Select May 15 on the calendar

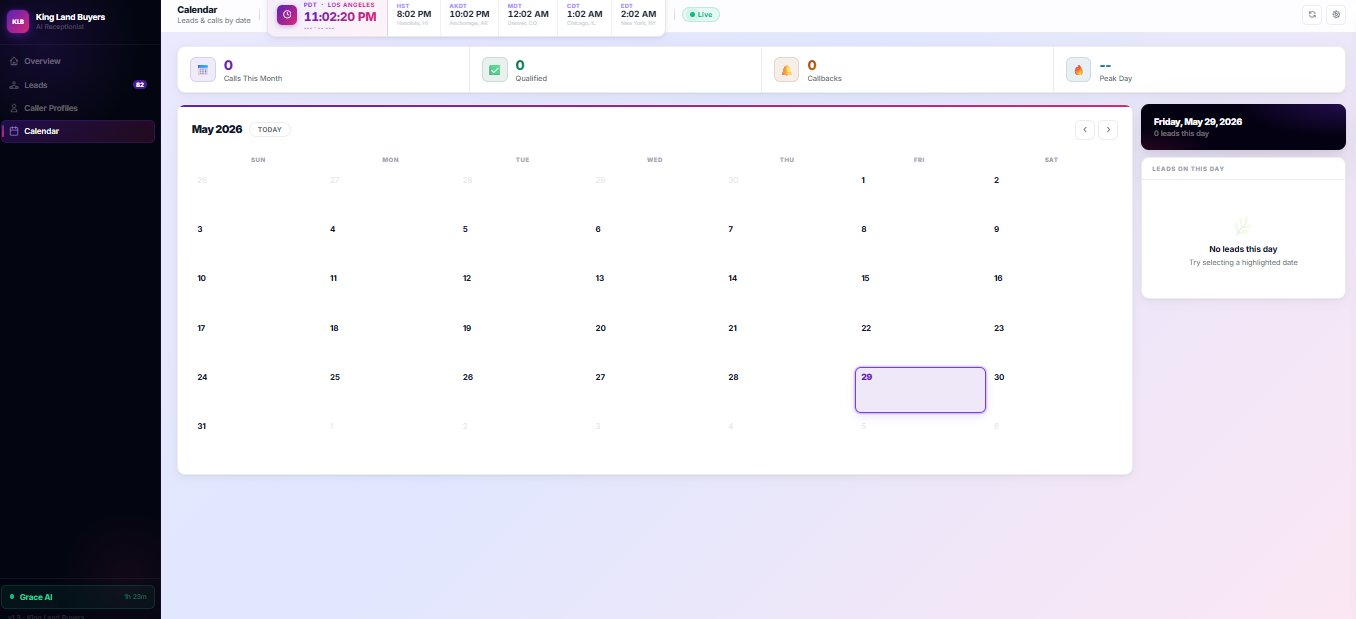point(920,290)
